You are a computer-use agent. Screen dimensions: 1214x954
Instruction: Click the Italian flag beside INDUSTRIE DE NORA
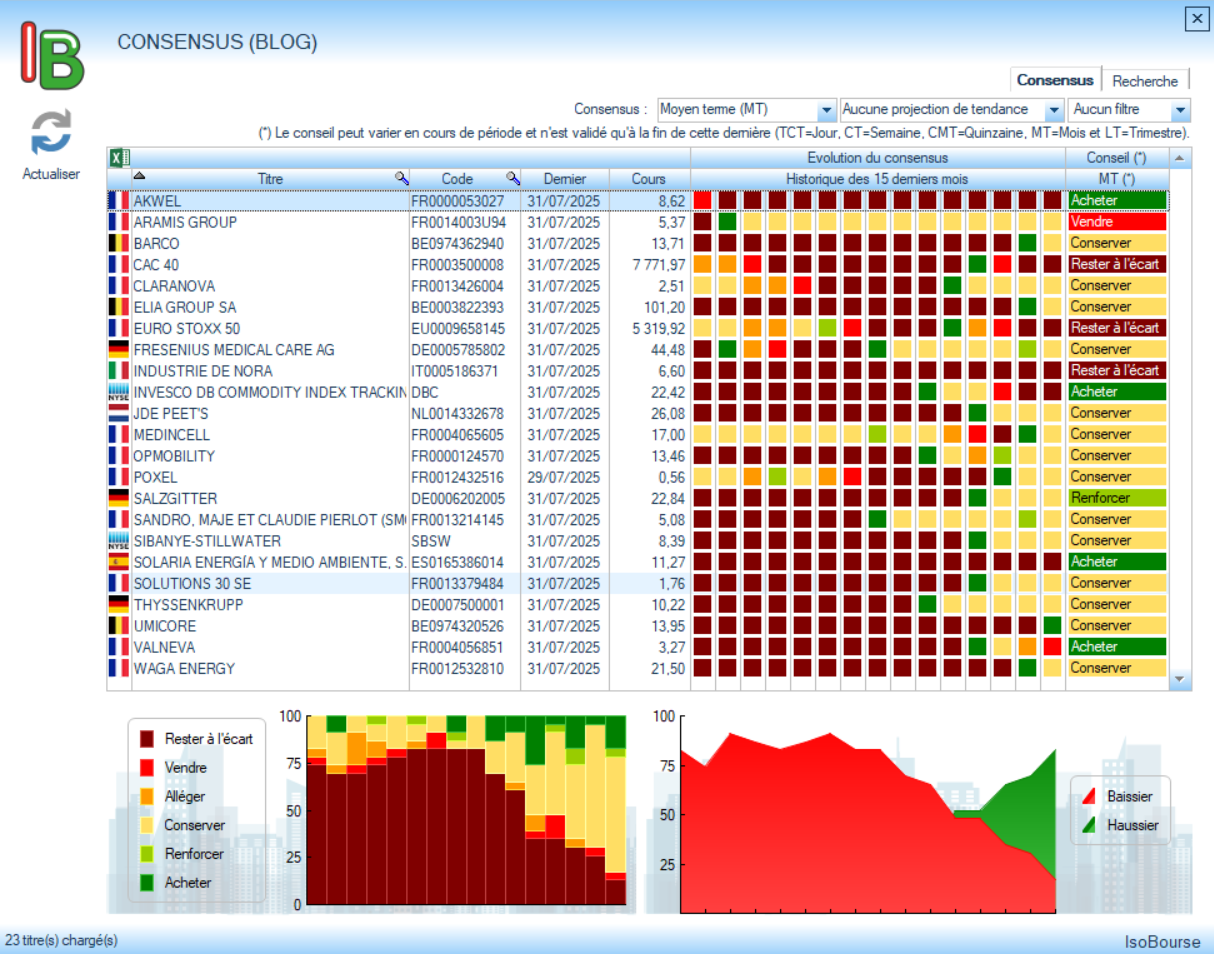pyautogui.click(x=119, y=371)
